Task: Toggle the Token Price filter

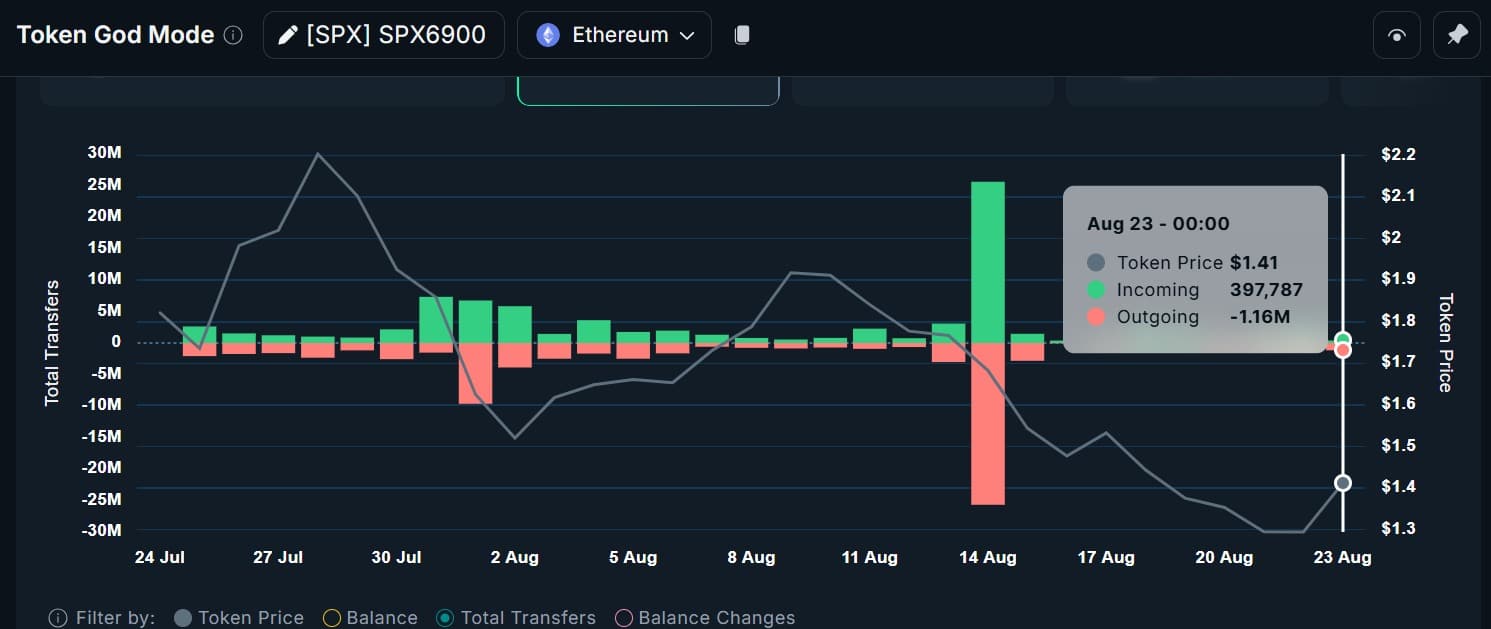Action: pyautogui.click(x=183, y=618)
